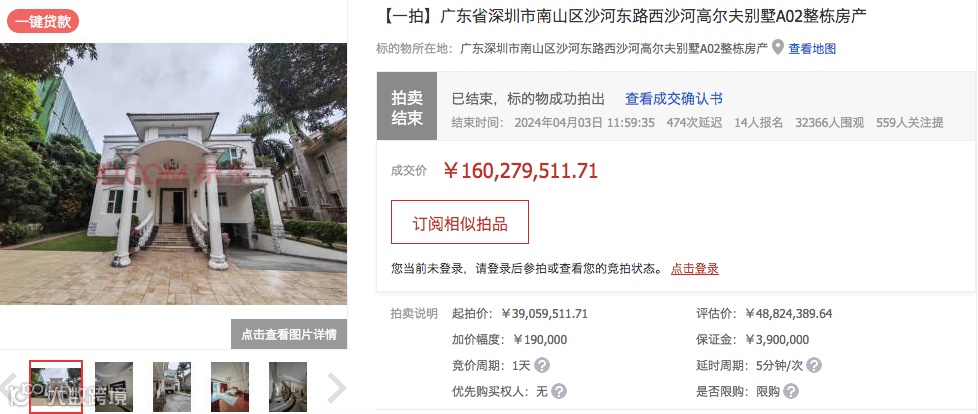Viewport: 978px width, 414px height.
Task: Select fifth staircase thumbnail
Action: 288,387
